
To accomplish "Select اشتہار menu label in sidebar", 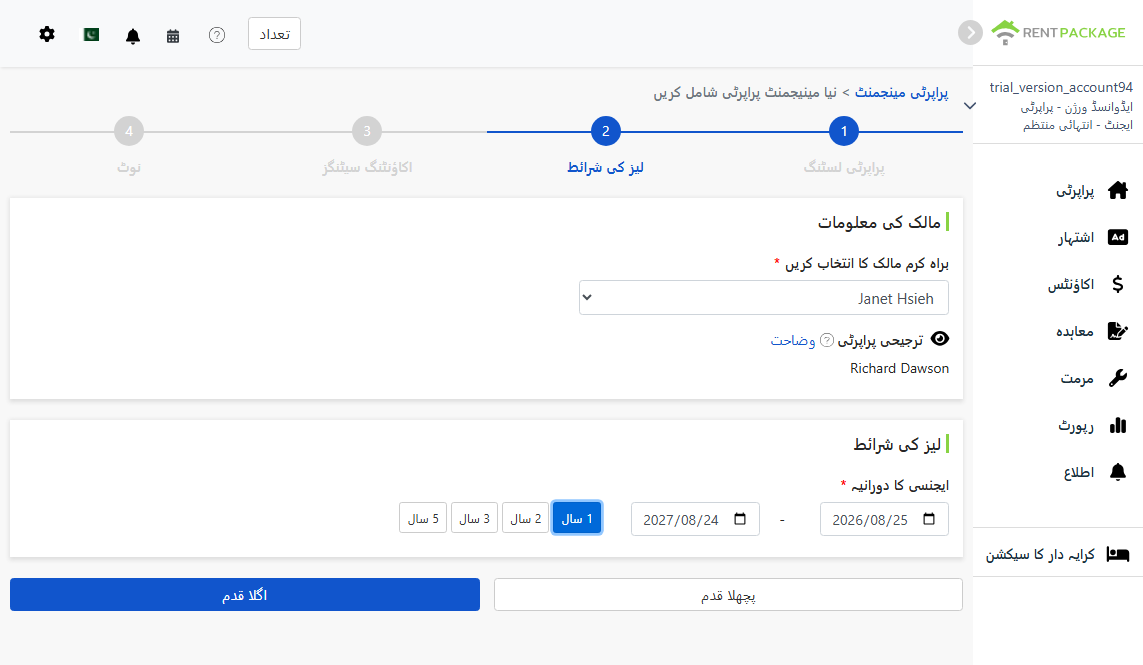I will point(1076,238).
